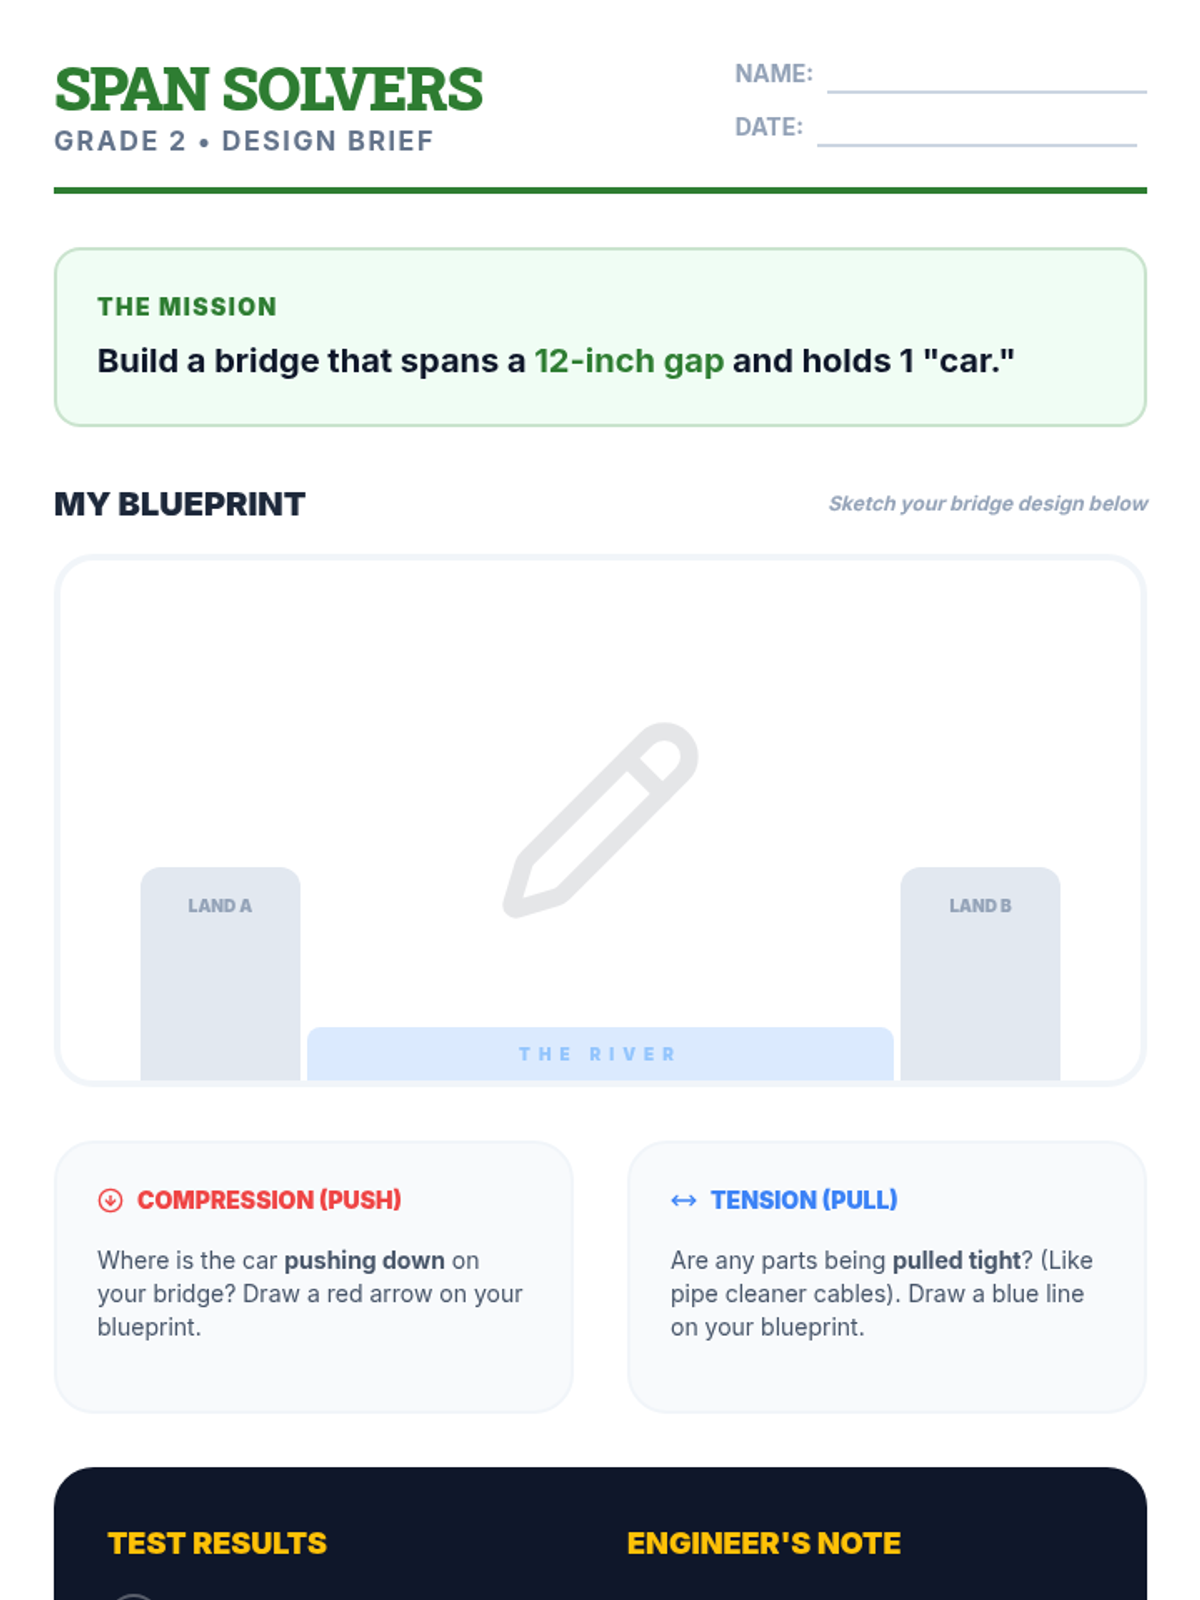Click the pencil icon in the blueprint area
The height and width of the screenshot is (1600, 1200).
point(600,820)
